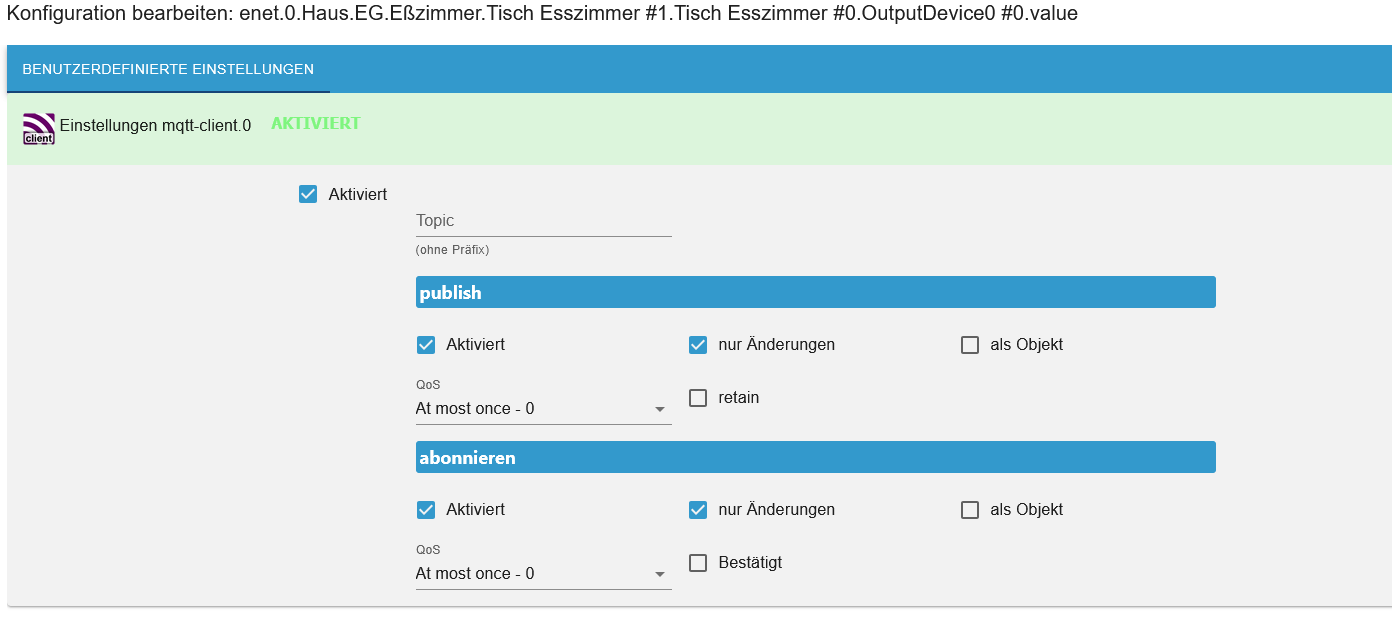Image resolution: width=1392 pixels, height=644 pixels.
Task: Toggle the main Aktiviert checkbox above Topic
Action: tap(308, 194)
